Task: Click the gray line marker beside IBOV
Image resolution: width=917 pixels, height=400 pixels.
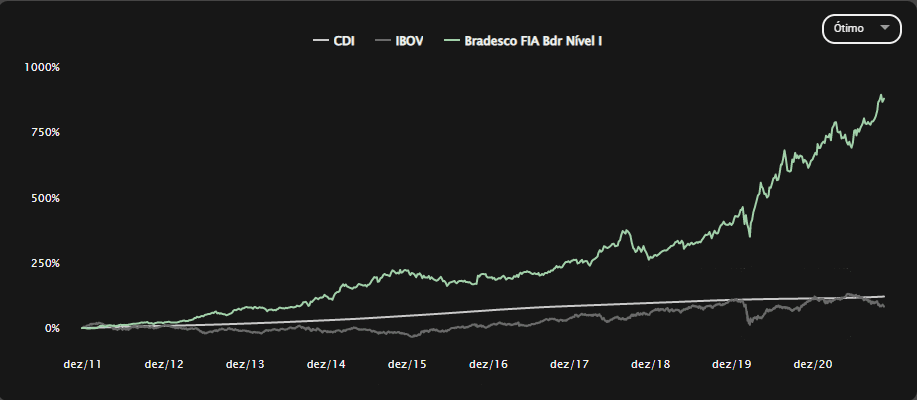Action: [380, 41]
